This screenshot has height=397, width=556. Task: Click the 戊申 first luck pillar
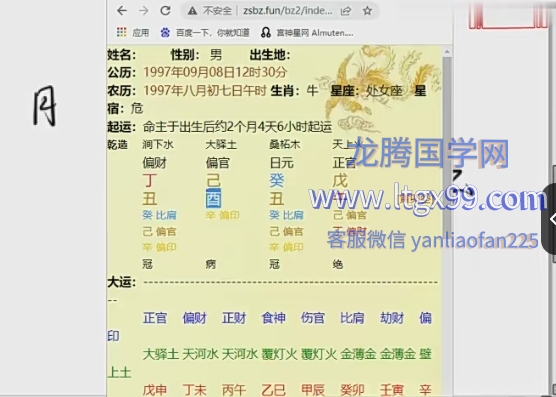click(155, 390)
